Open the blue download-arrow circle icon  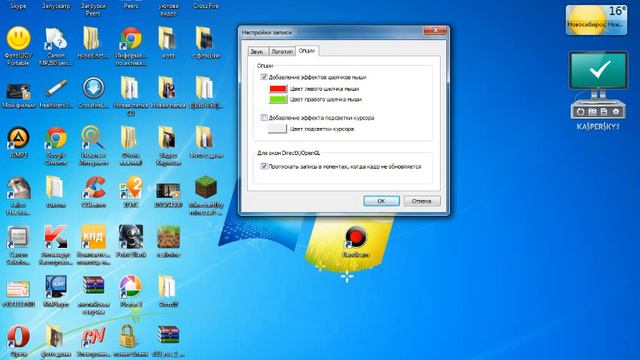coord(93,88)
